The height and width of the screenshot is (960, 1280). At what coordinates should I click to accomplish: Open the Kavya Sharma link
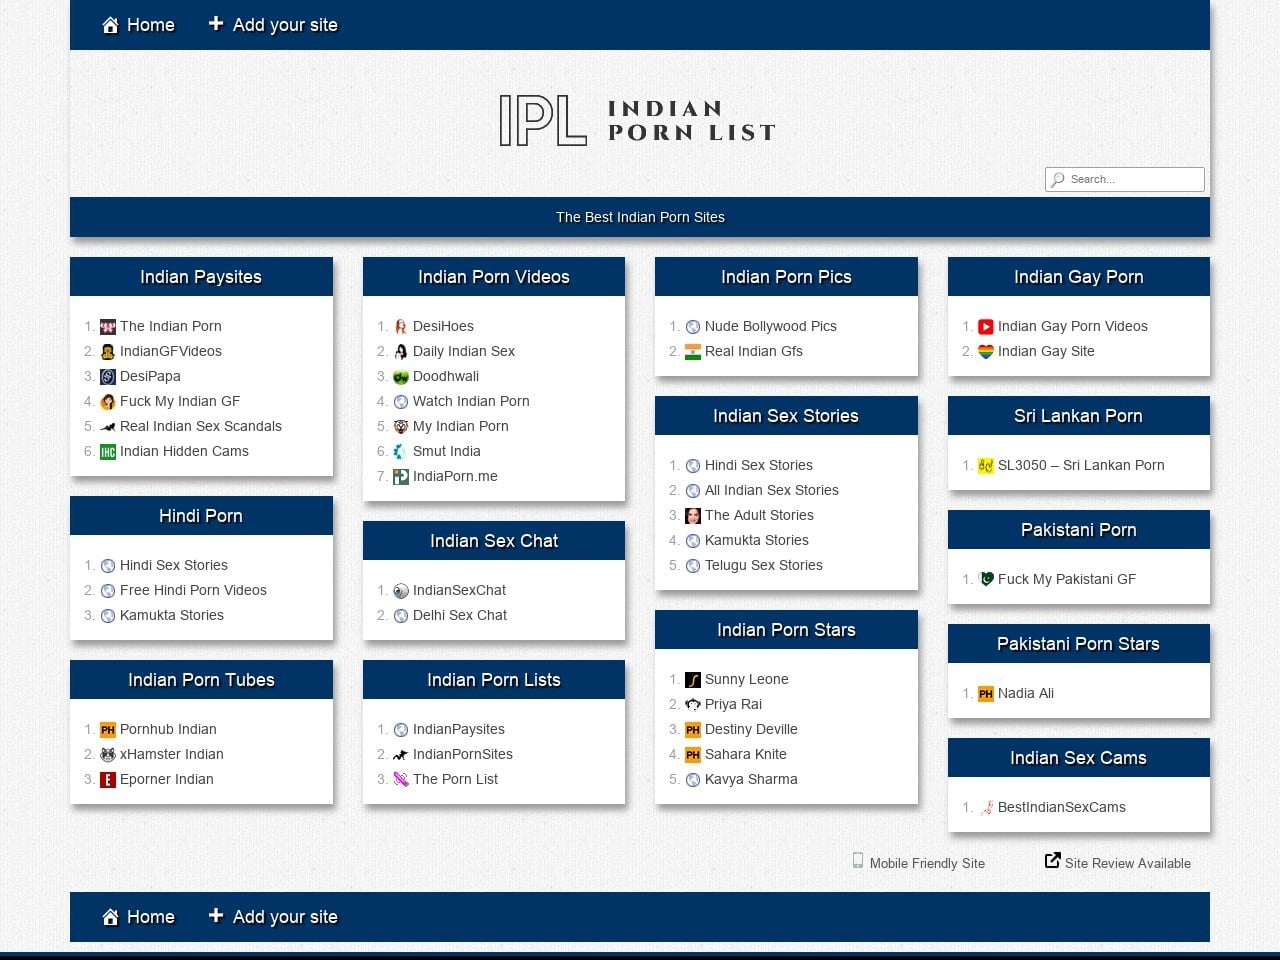tap(751, 780)
